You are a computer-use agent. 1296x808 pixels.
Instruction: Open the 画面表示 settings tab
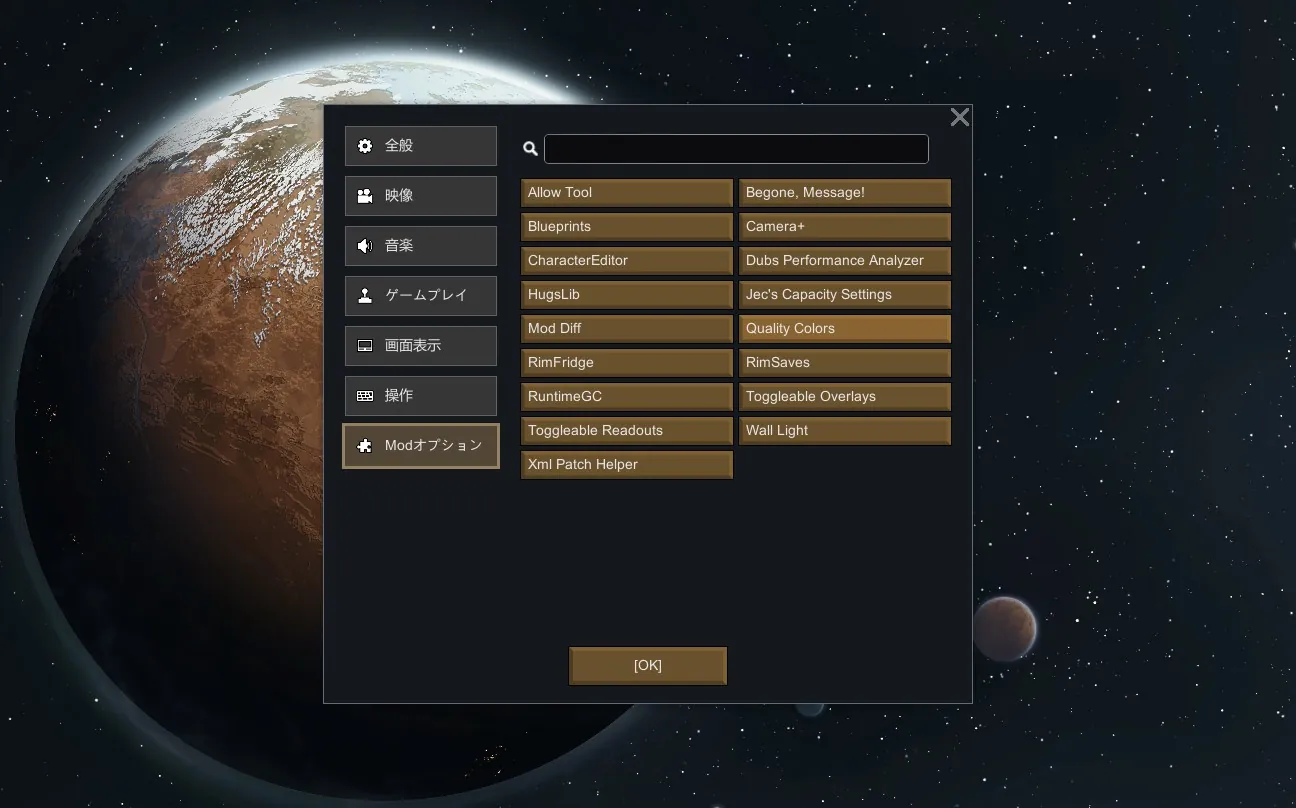[x=421, y=346]
